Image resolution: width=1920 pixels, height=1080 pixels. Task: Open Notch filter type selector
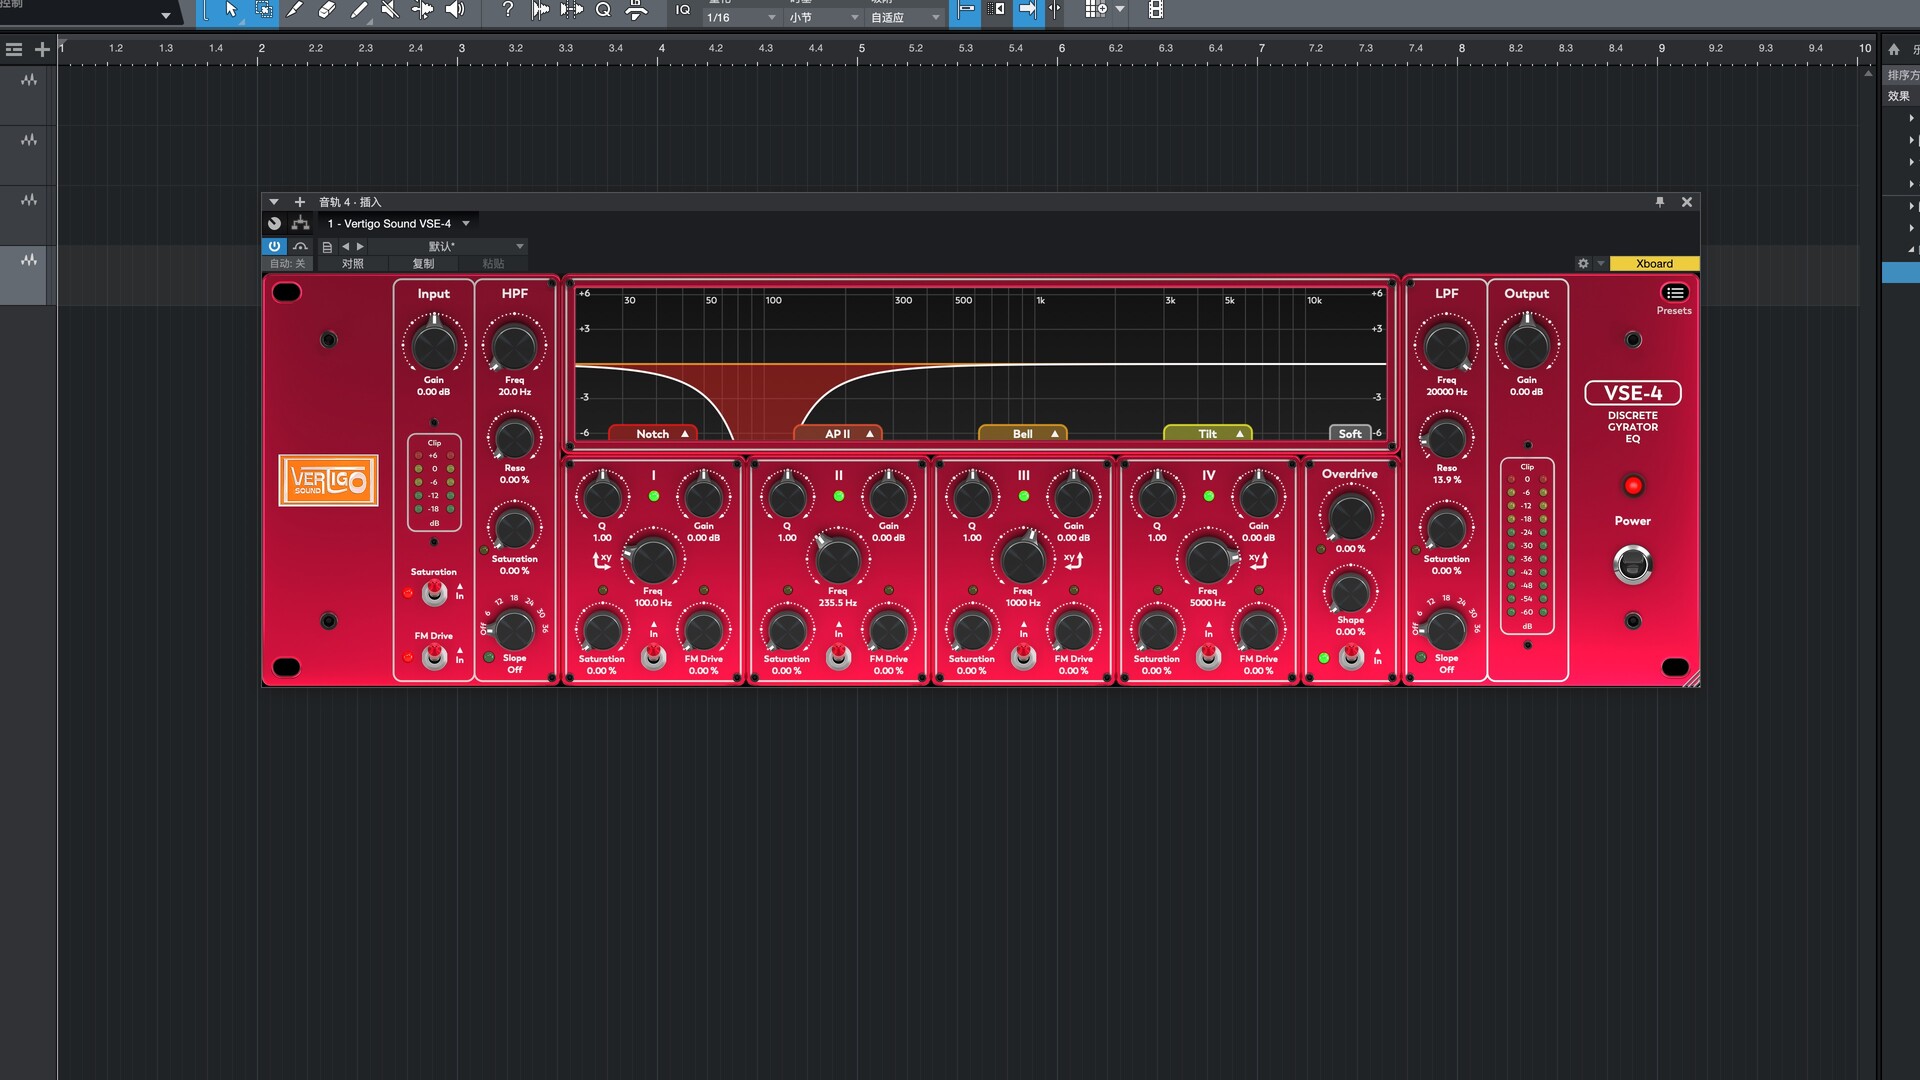pyautogui.click(x=653, y=433)
